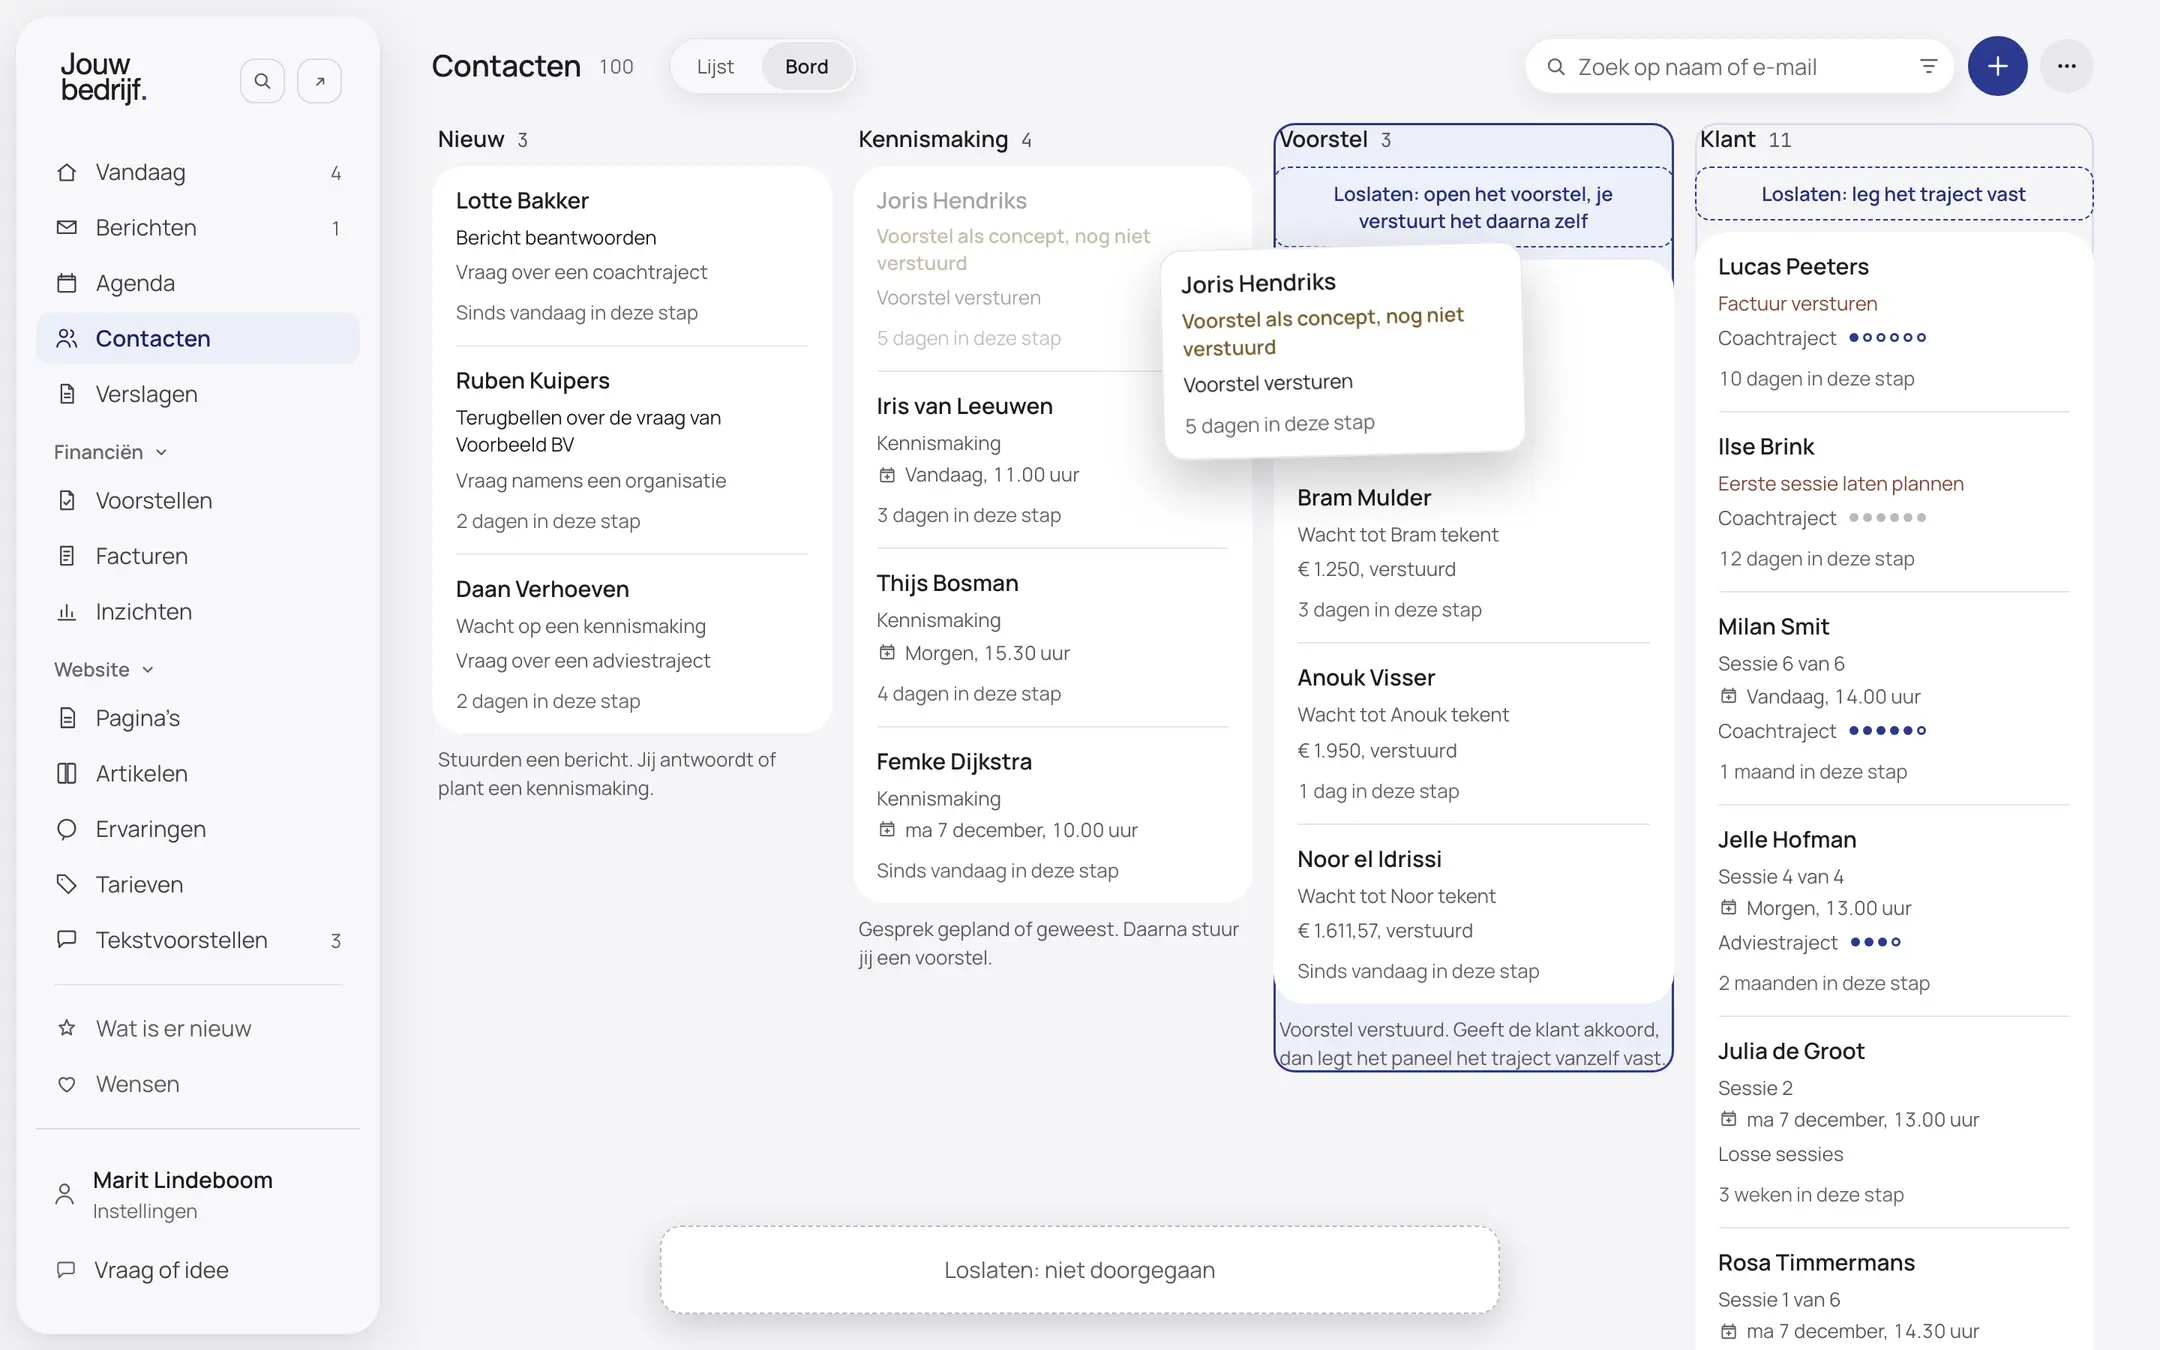Image resolution: width=2160 pixels, height=1350 pixels.
Task: Click the Artikelen book icon
Action: [x=67, y=773]
